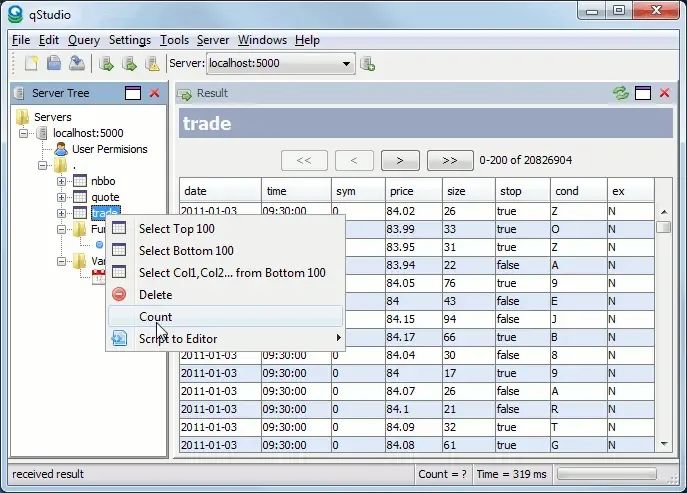687x493 pixels.
Task: Click the table icon beside Select Bottom 100
Action: pos(119,250)
